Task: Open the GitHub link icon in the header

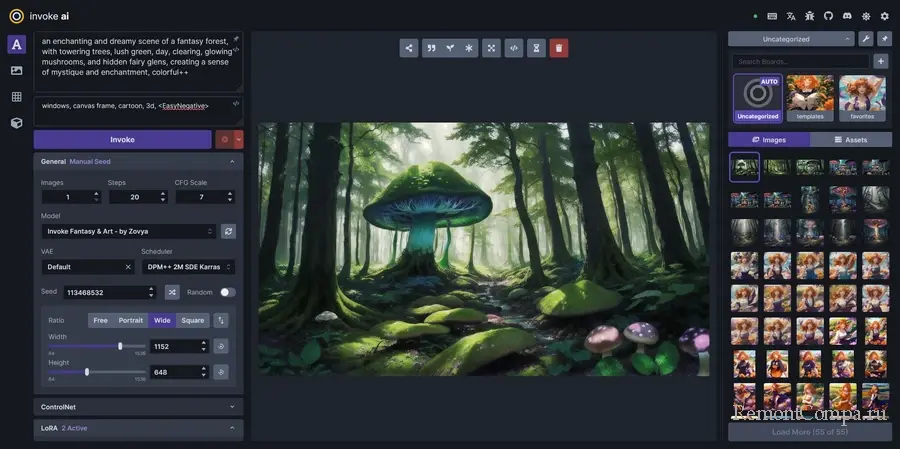Action: tap(828, 16)
